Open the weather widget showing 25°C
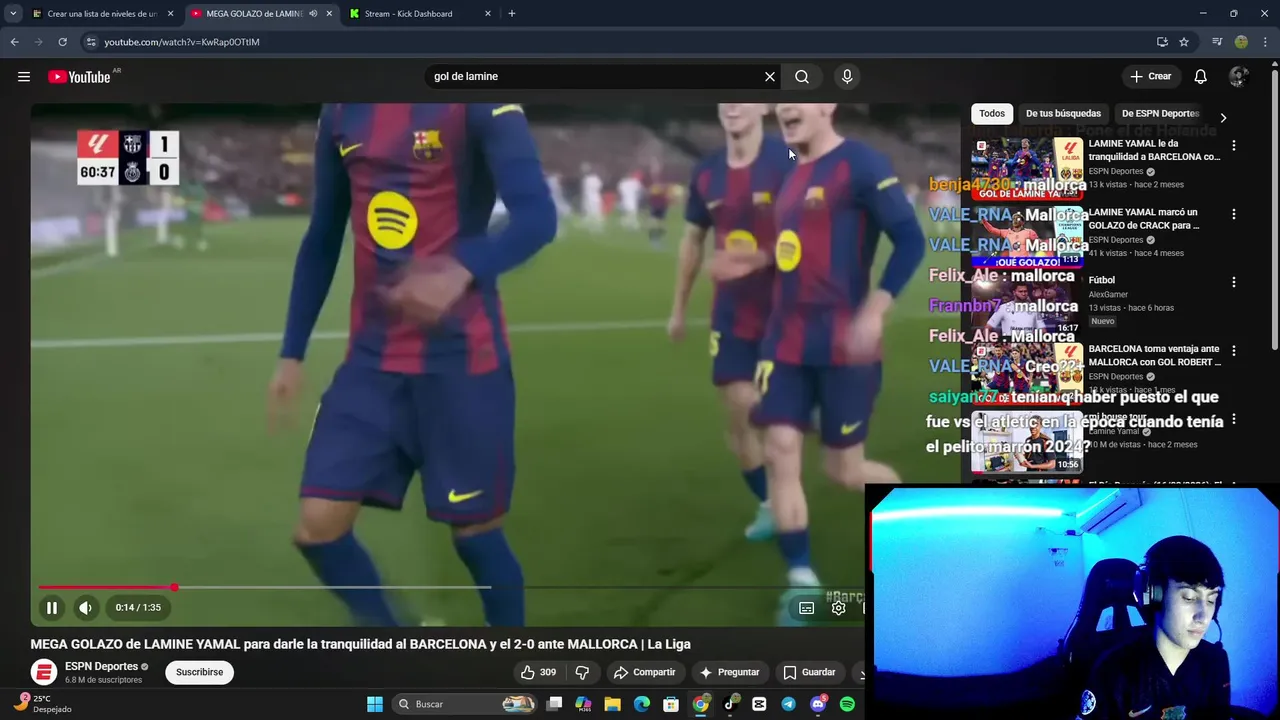 point(42,704)
